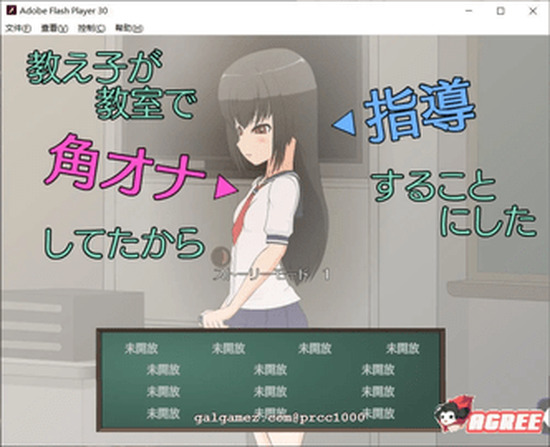
Task: Click the blue triangle arrow beside 指導
Action: pyautogui.click(x=344, y=123)
